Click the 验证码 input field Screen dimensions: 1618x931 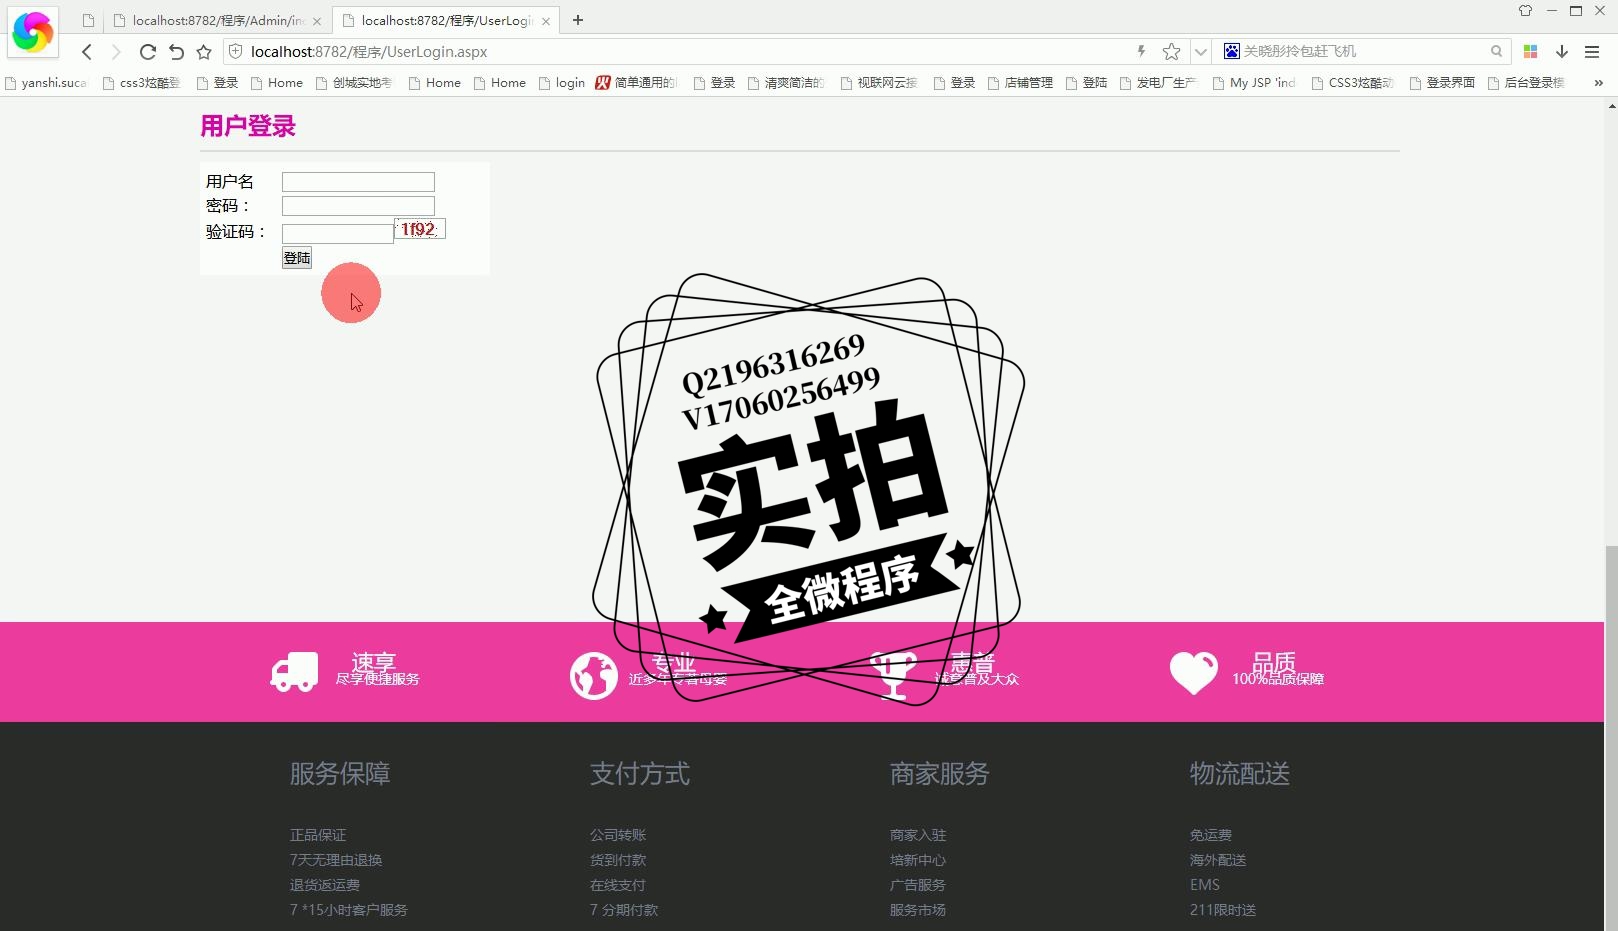coord(338,234)
